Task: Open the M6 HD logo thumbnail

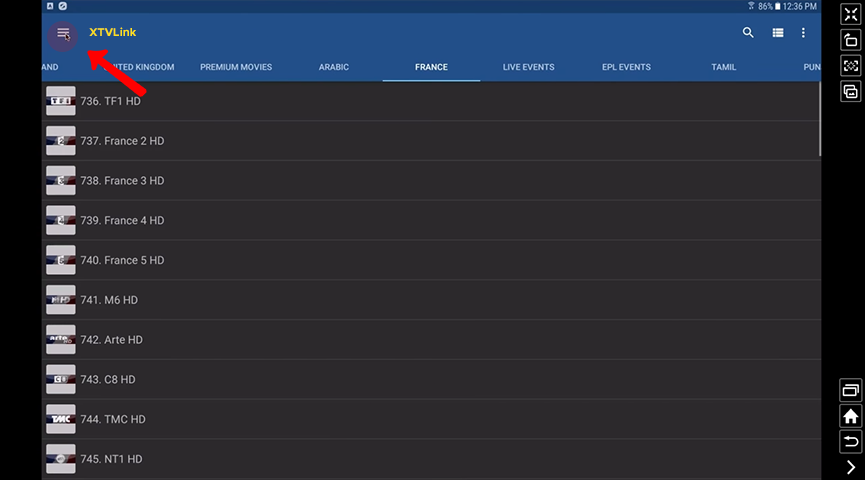Action: coord(61,300)
